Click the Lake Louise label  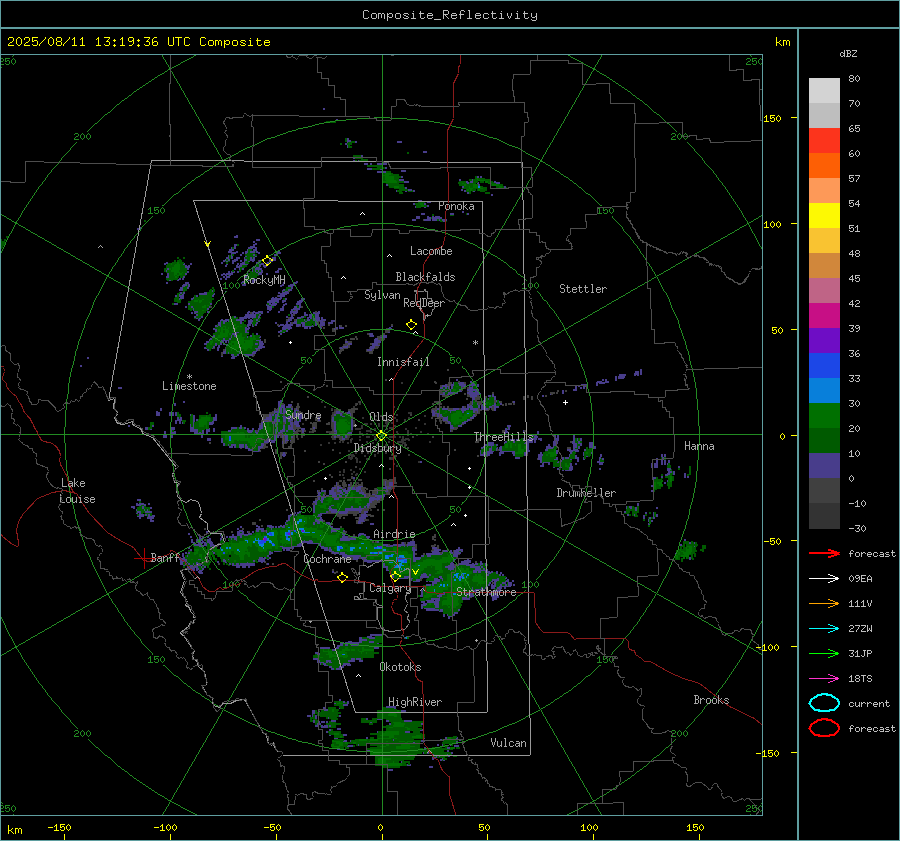coord(77,491)
